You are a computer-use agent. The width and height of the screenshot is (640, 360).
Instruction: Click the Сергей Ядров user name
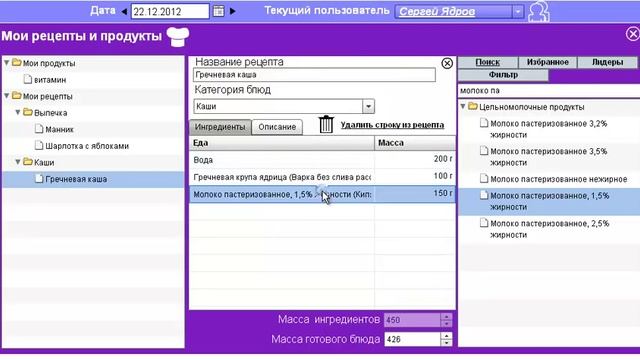tap(437, 12)
